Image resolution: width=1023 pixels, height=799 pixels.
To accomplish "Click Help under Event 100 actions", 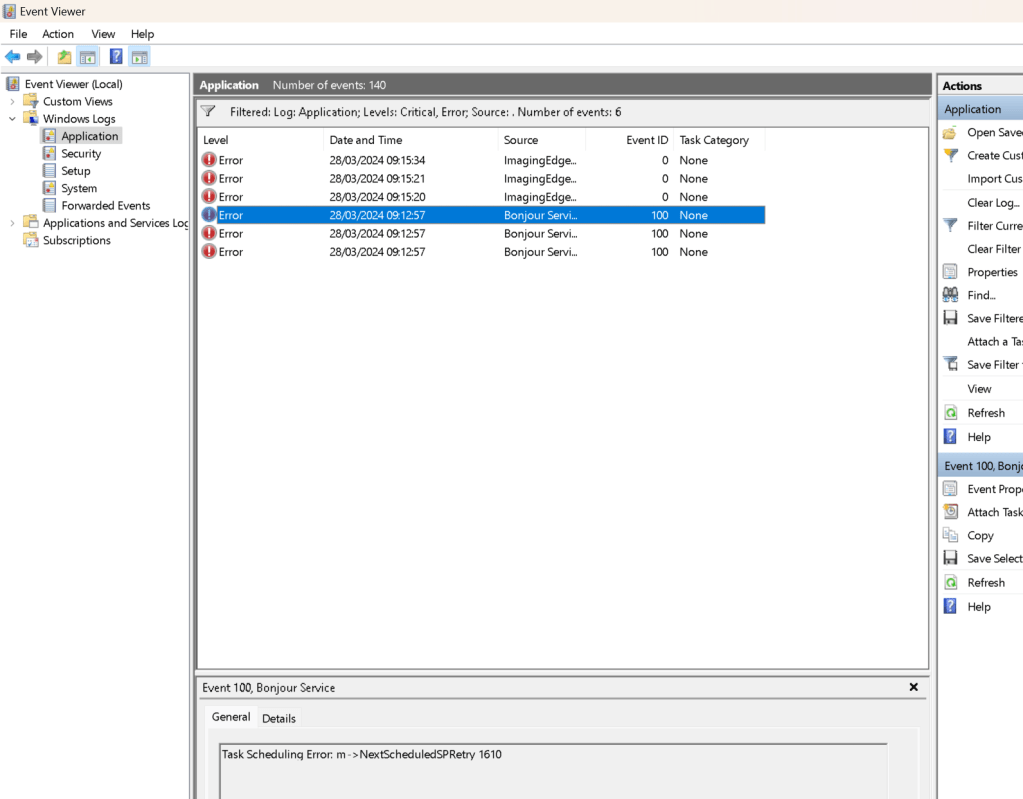I will (979, 607).
